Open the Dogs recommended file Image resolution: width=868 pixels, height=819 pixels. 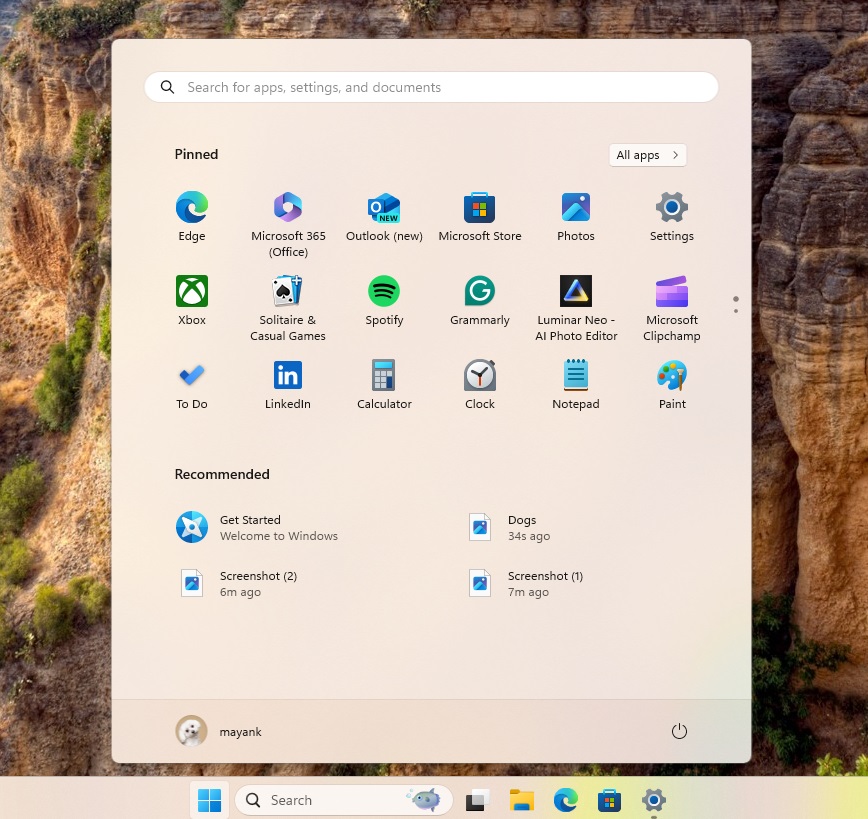point(522,527)
